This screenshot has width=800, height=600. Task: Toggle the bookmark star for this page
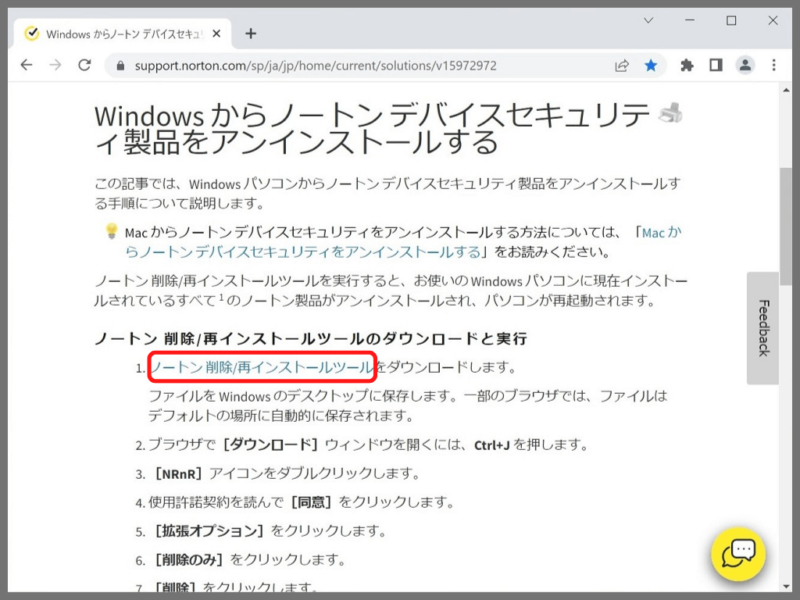tap(651, 65)
